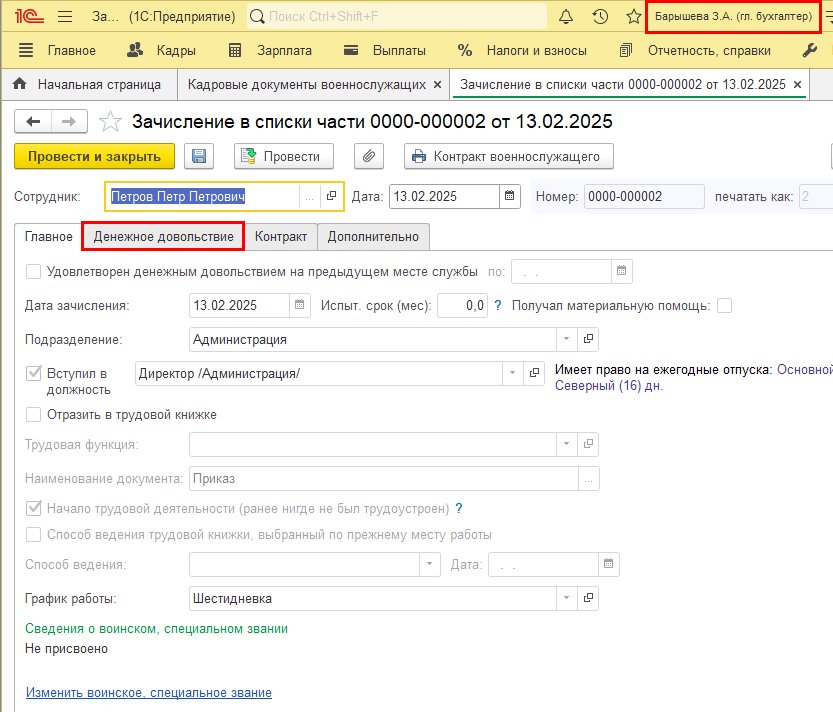Image resolution: width=833 pixels, height=712 pixels.
Task: Open calendar of Удовлетворен по date
Action: coord(622,272)
